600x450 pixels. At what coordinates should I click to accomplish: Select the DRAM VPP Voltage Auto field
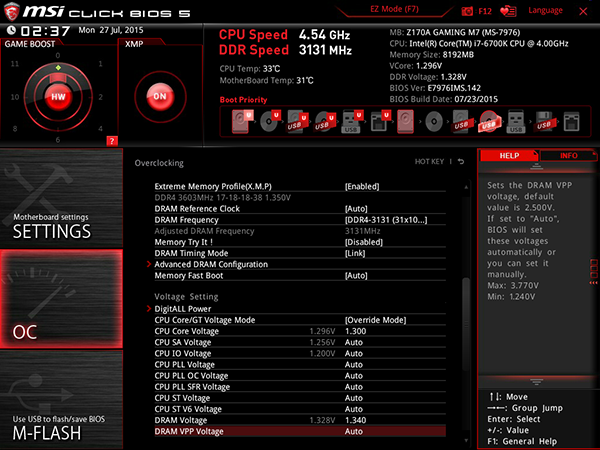coord(354,431)
